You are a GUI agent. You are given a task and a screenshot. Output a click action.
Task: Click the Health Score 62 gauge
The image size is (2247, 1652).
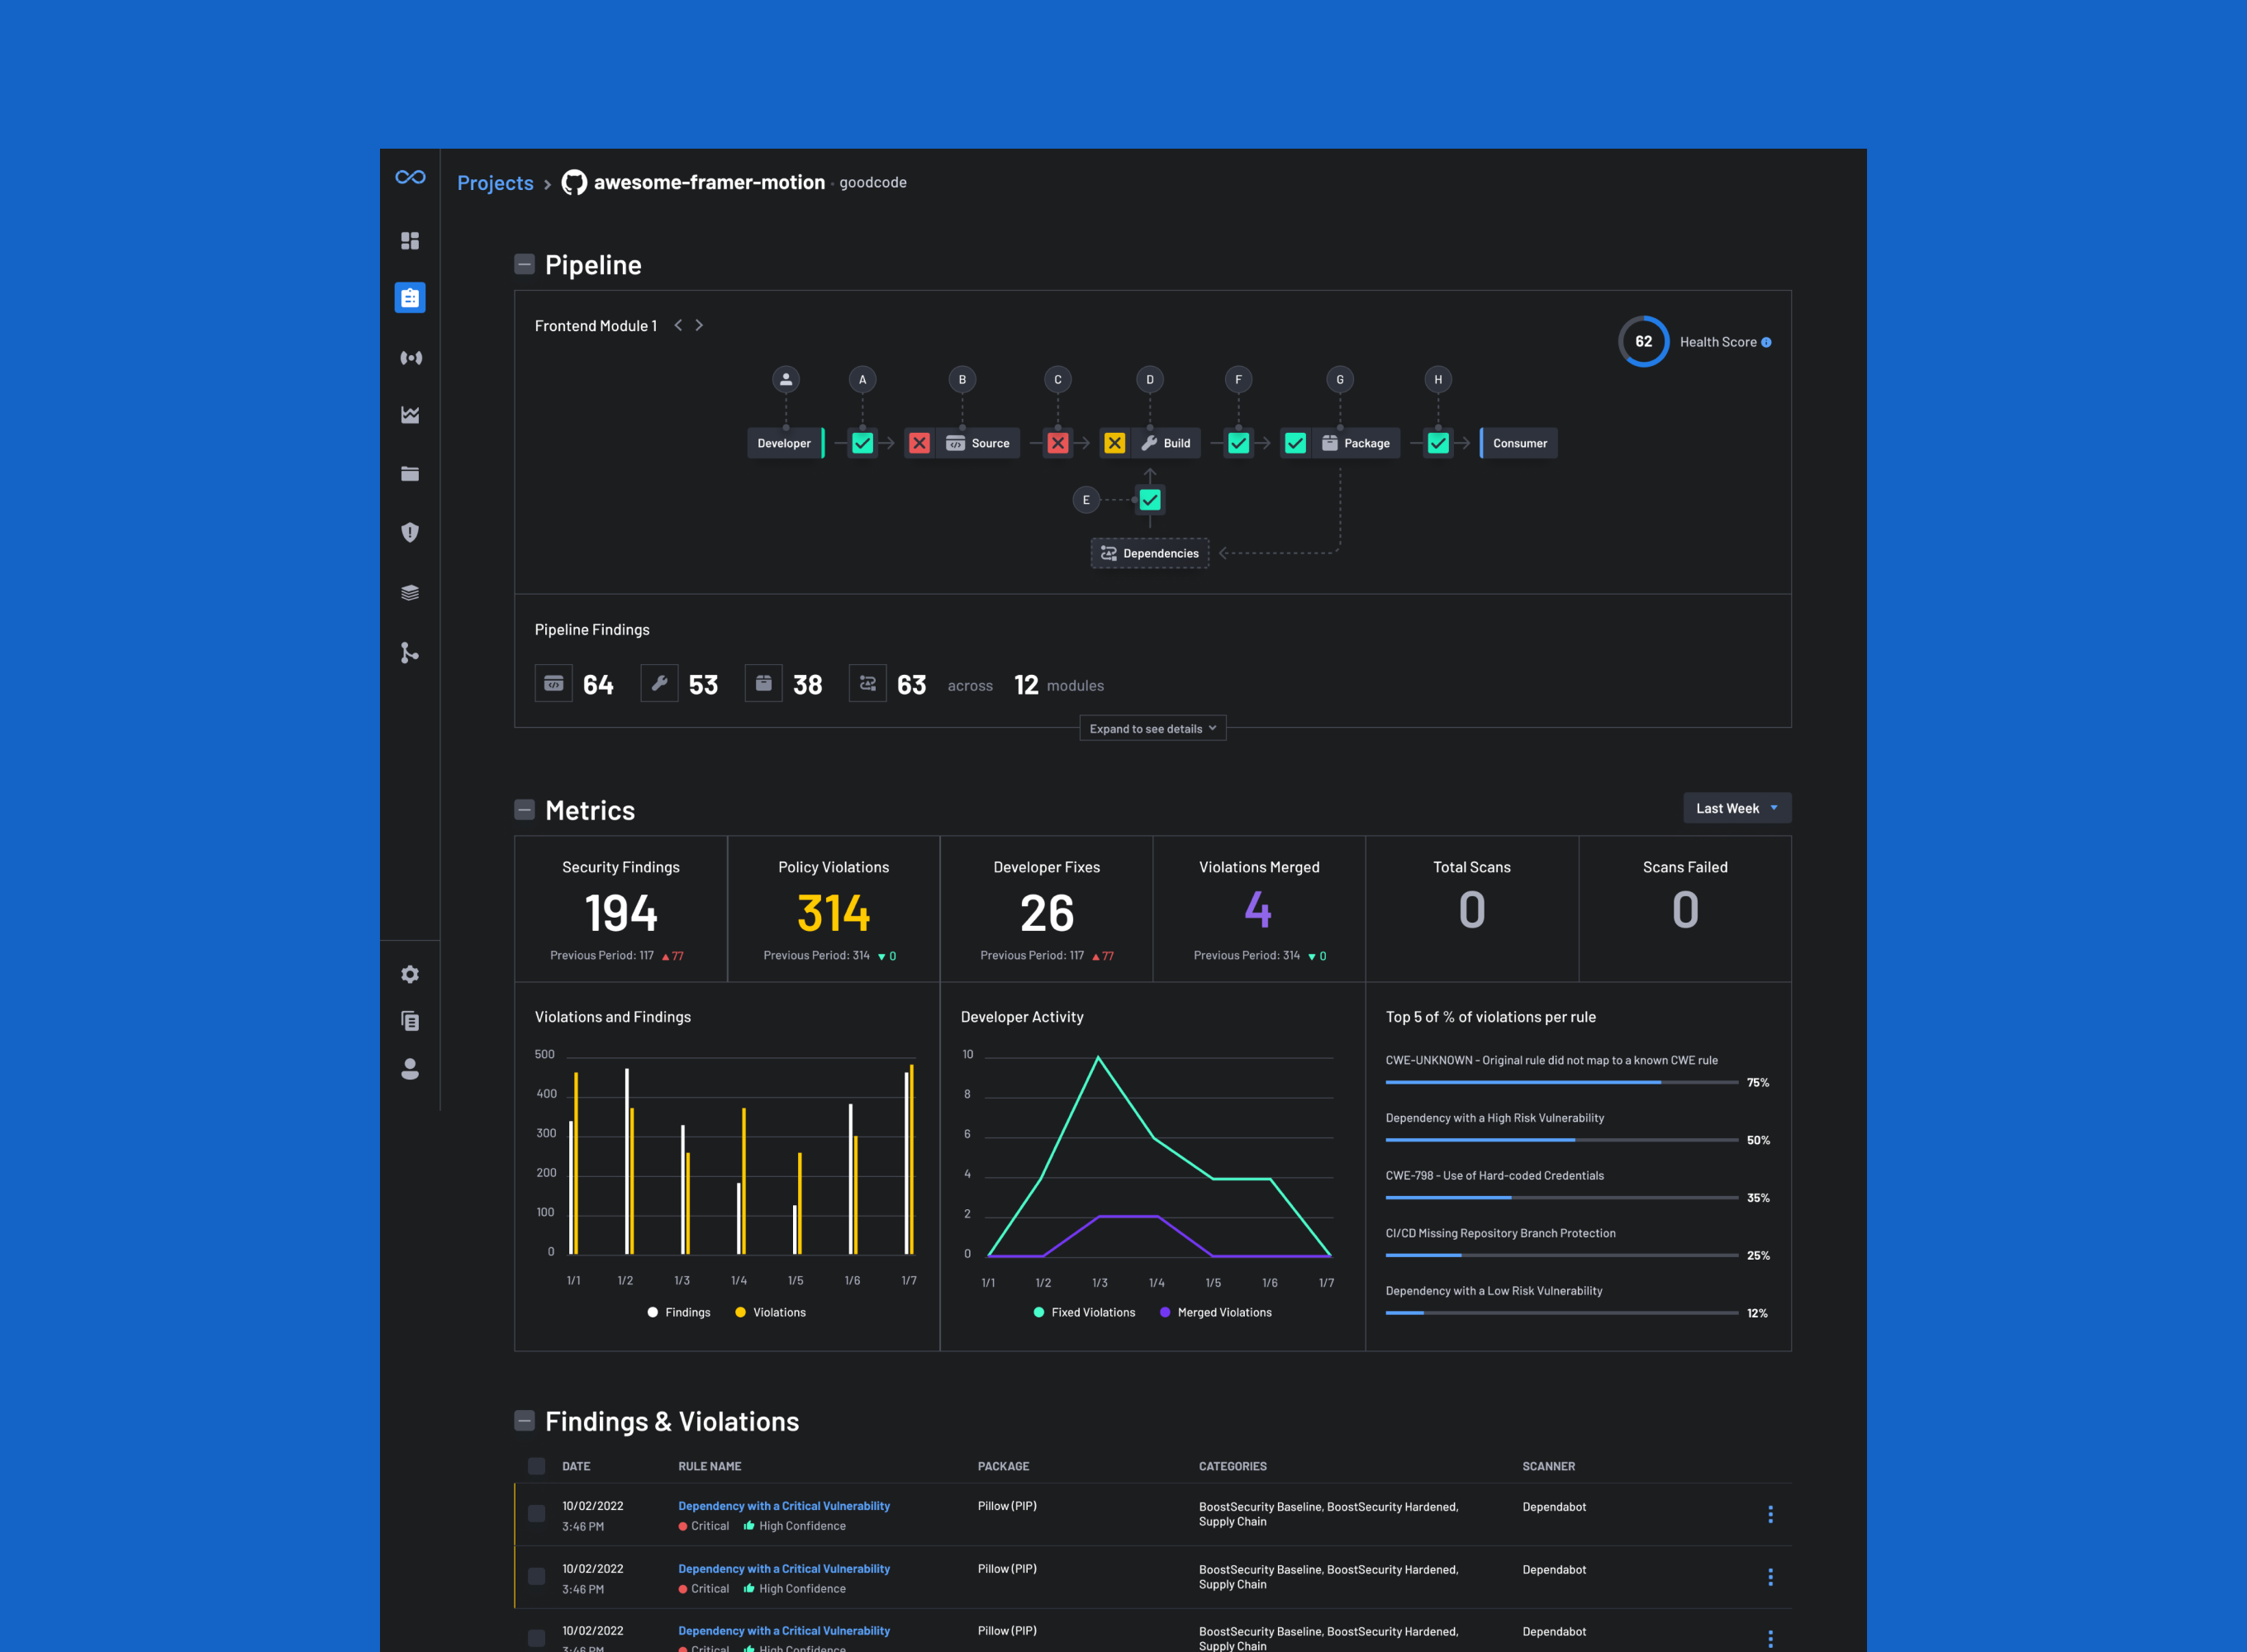(1644, 341)
